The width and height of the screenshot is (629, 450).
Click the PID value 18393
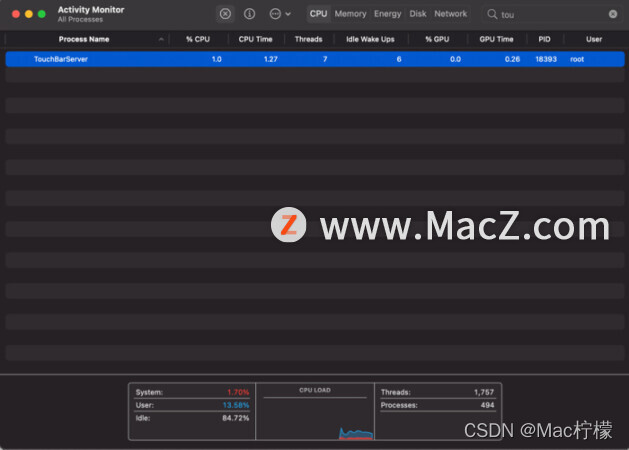pos(546,59)
